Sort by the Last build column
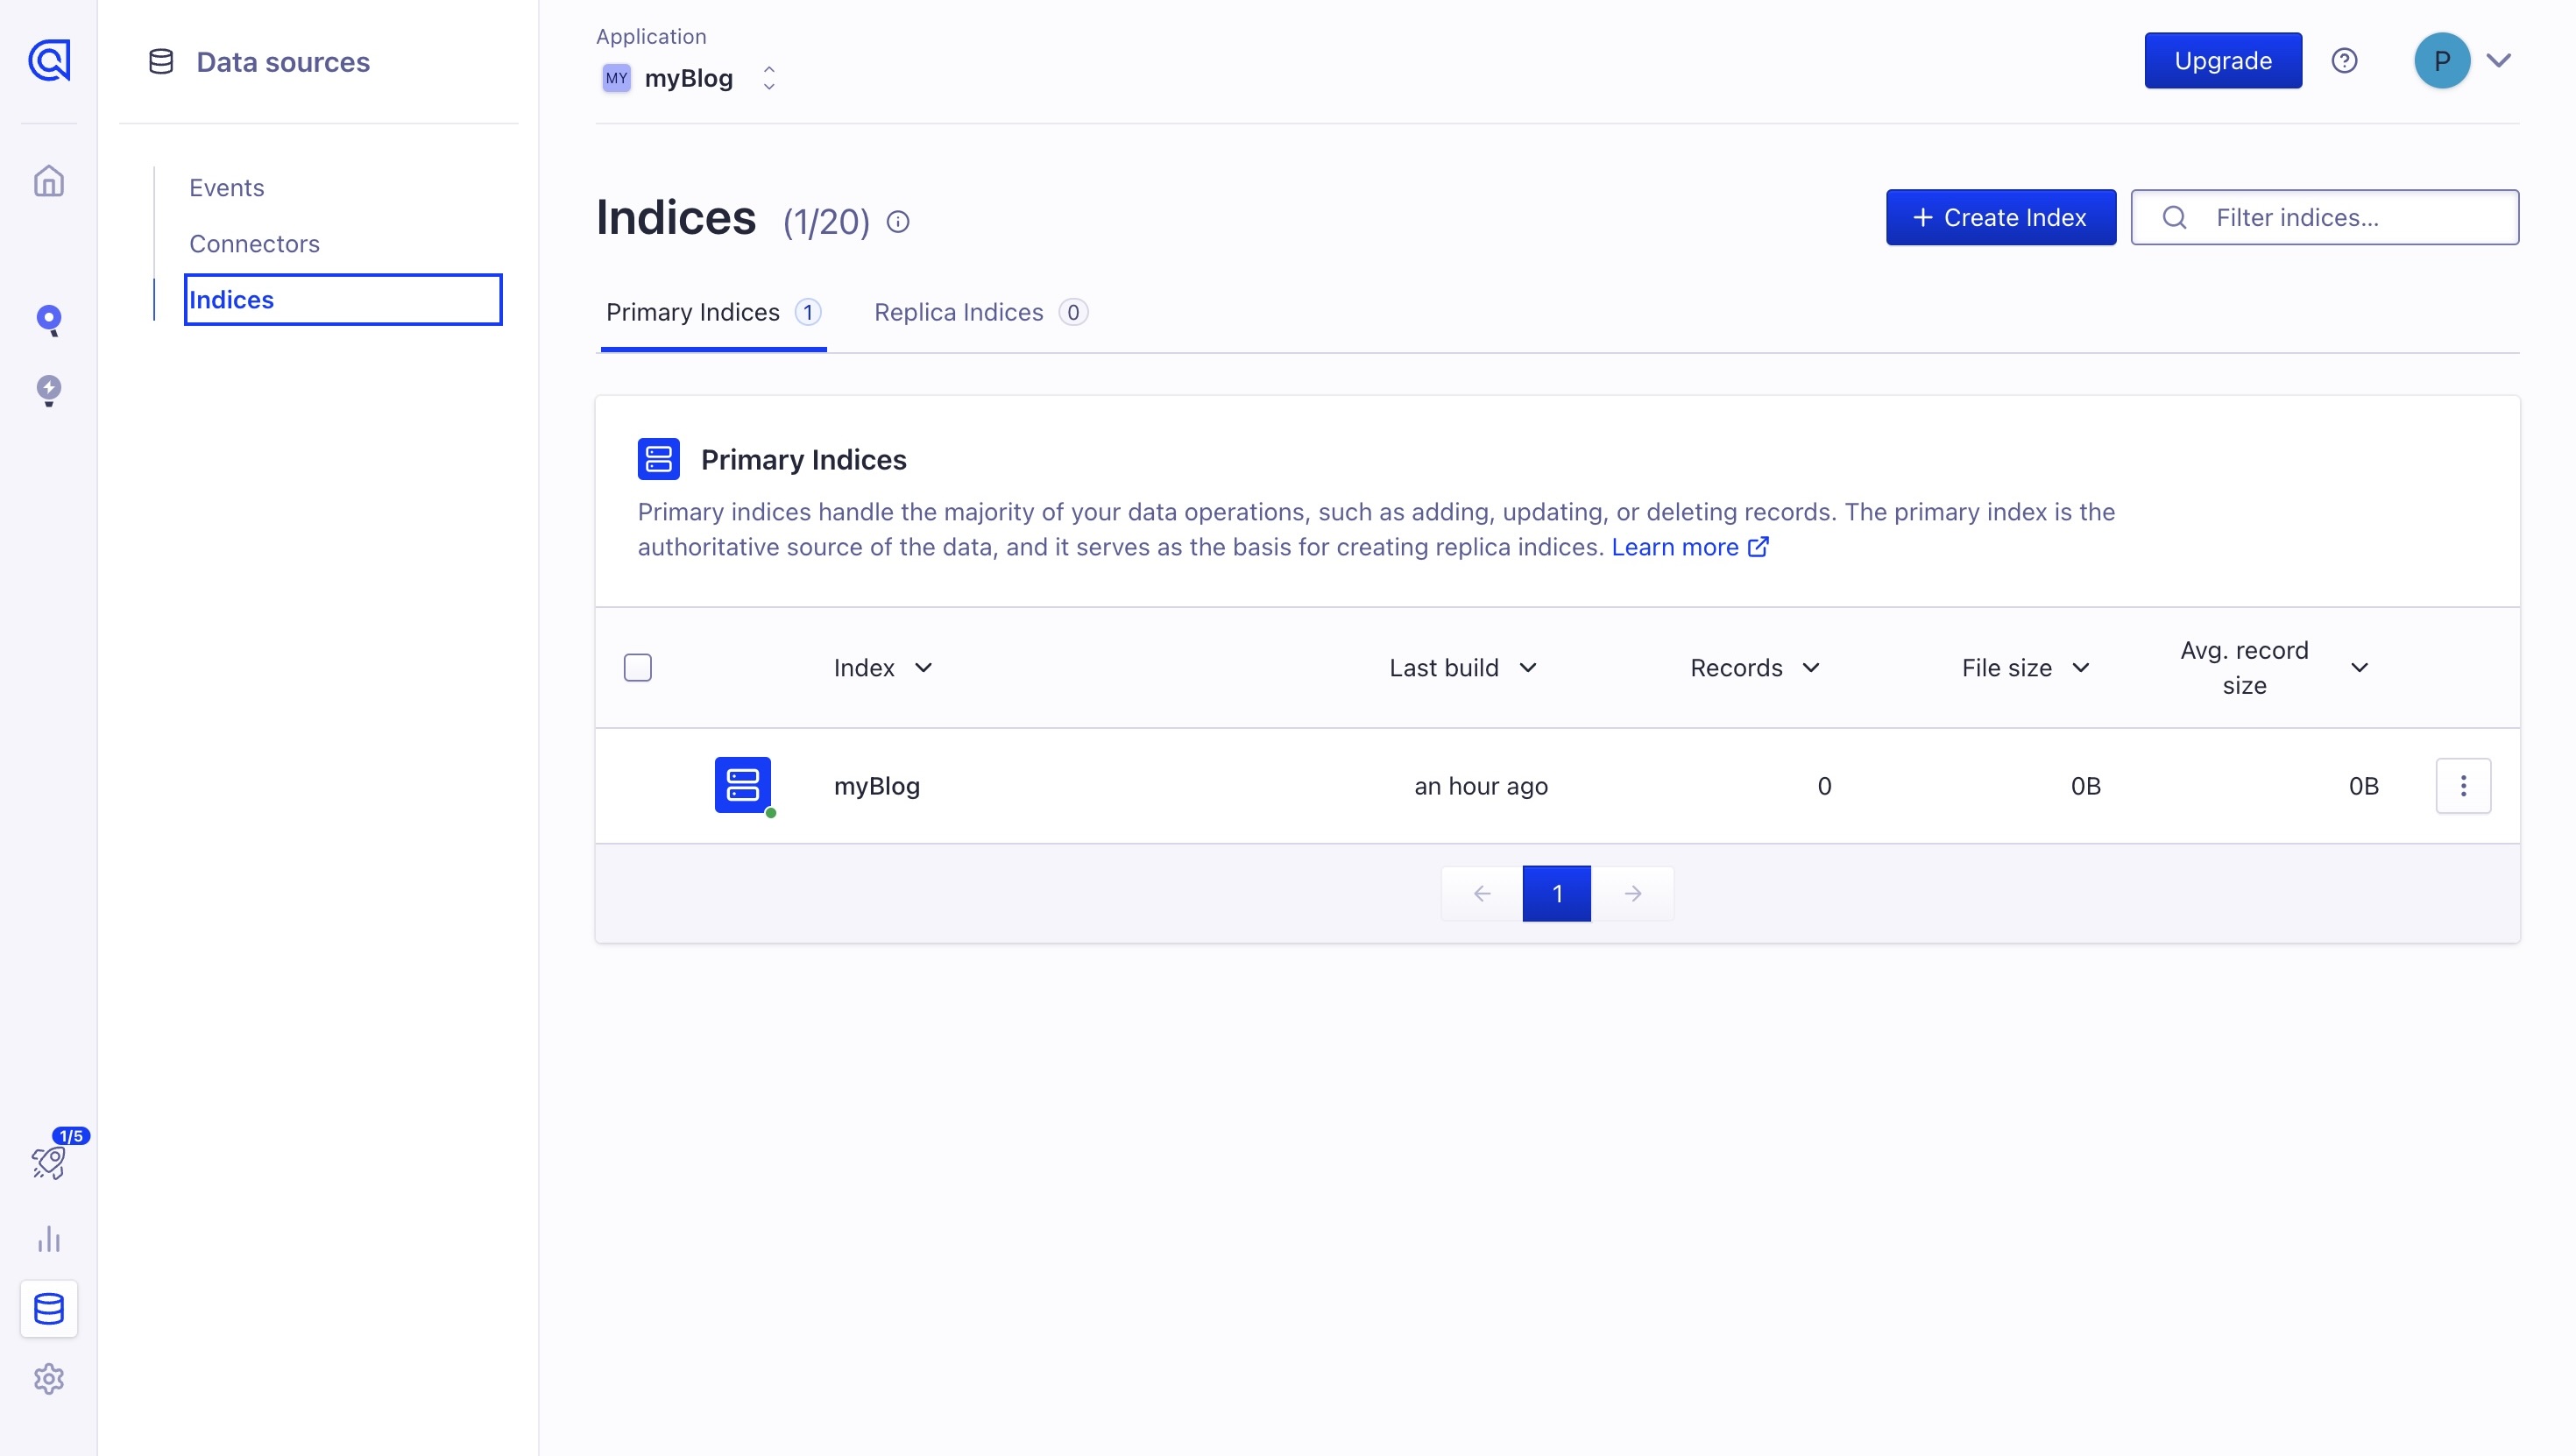Viewport: 2576px width, 1456px height. pyautogui.click(x=1463, y=667)
